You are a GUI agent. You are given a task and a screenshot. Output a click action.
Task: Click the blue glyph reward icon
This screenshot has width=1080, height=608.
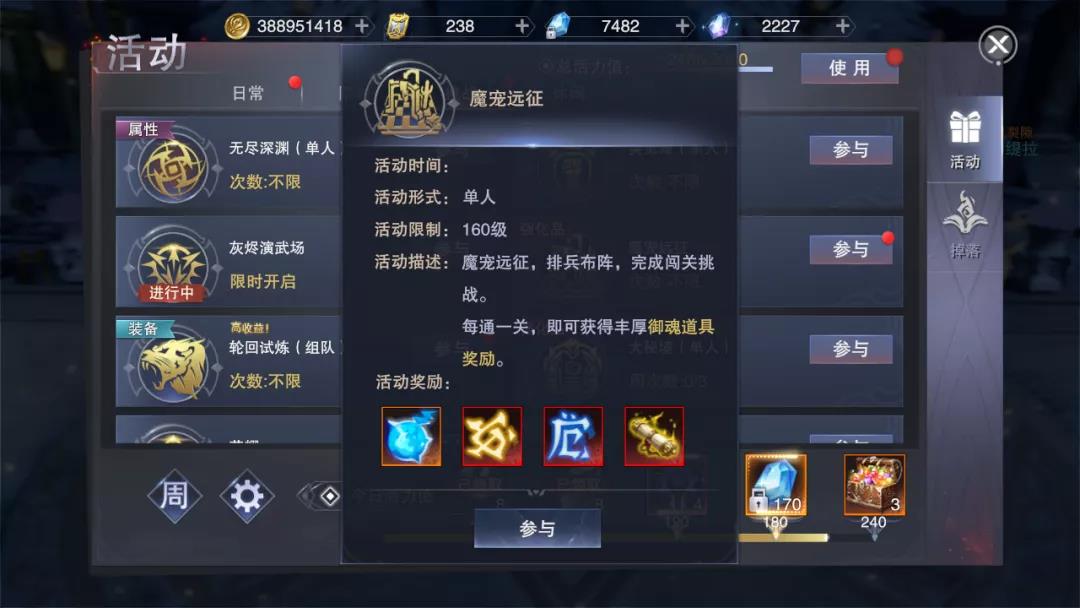coord(573,436)
